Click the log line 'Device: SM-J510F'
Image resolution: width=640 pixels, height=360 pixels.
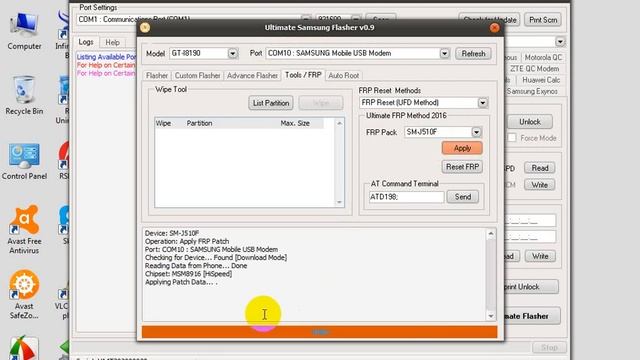tap(172, 233)
